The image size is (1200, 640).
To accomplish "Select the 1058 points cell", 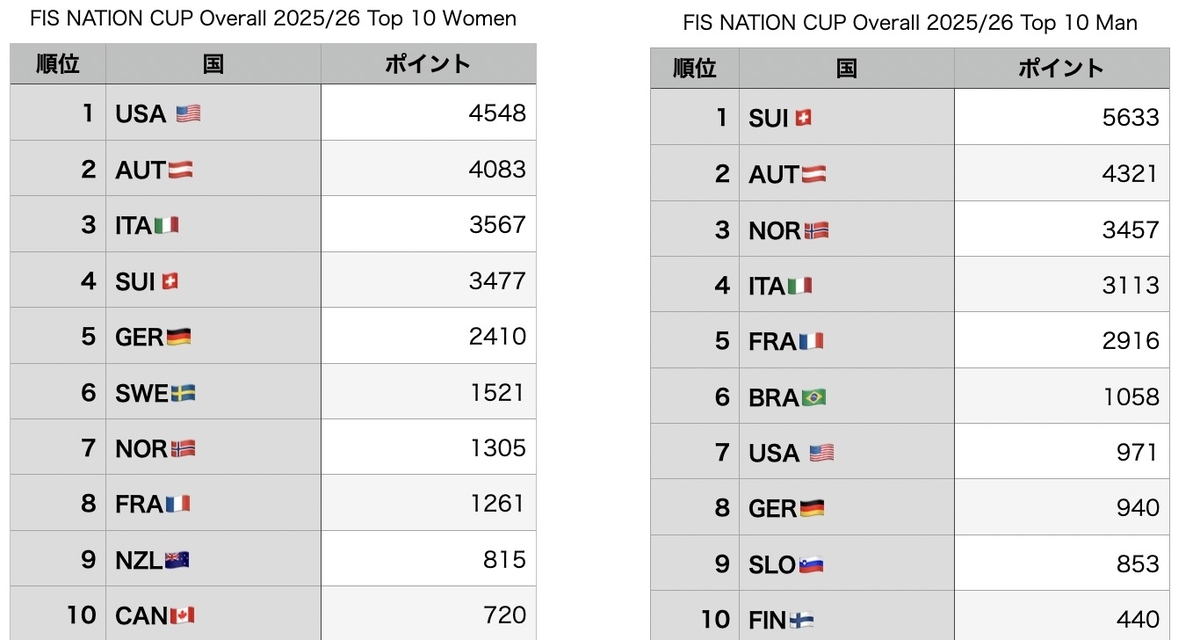I will pyautogui.click(x=1062, y=396).
